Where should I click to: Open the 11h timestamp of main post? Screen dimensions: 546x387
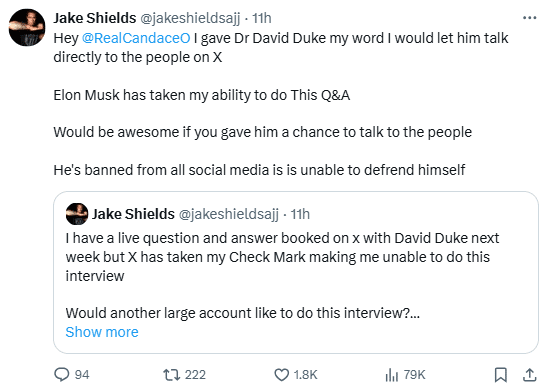(262, 18)
